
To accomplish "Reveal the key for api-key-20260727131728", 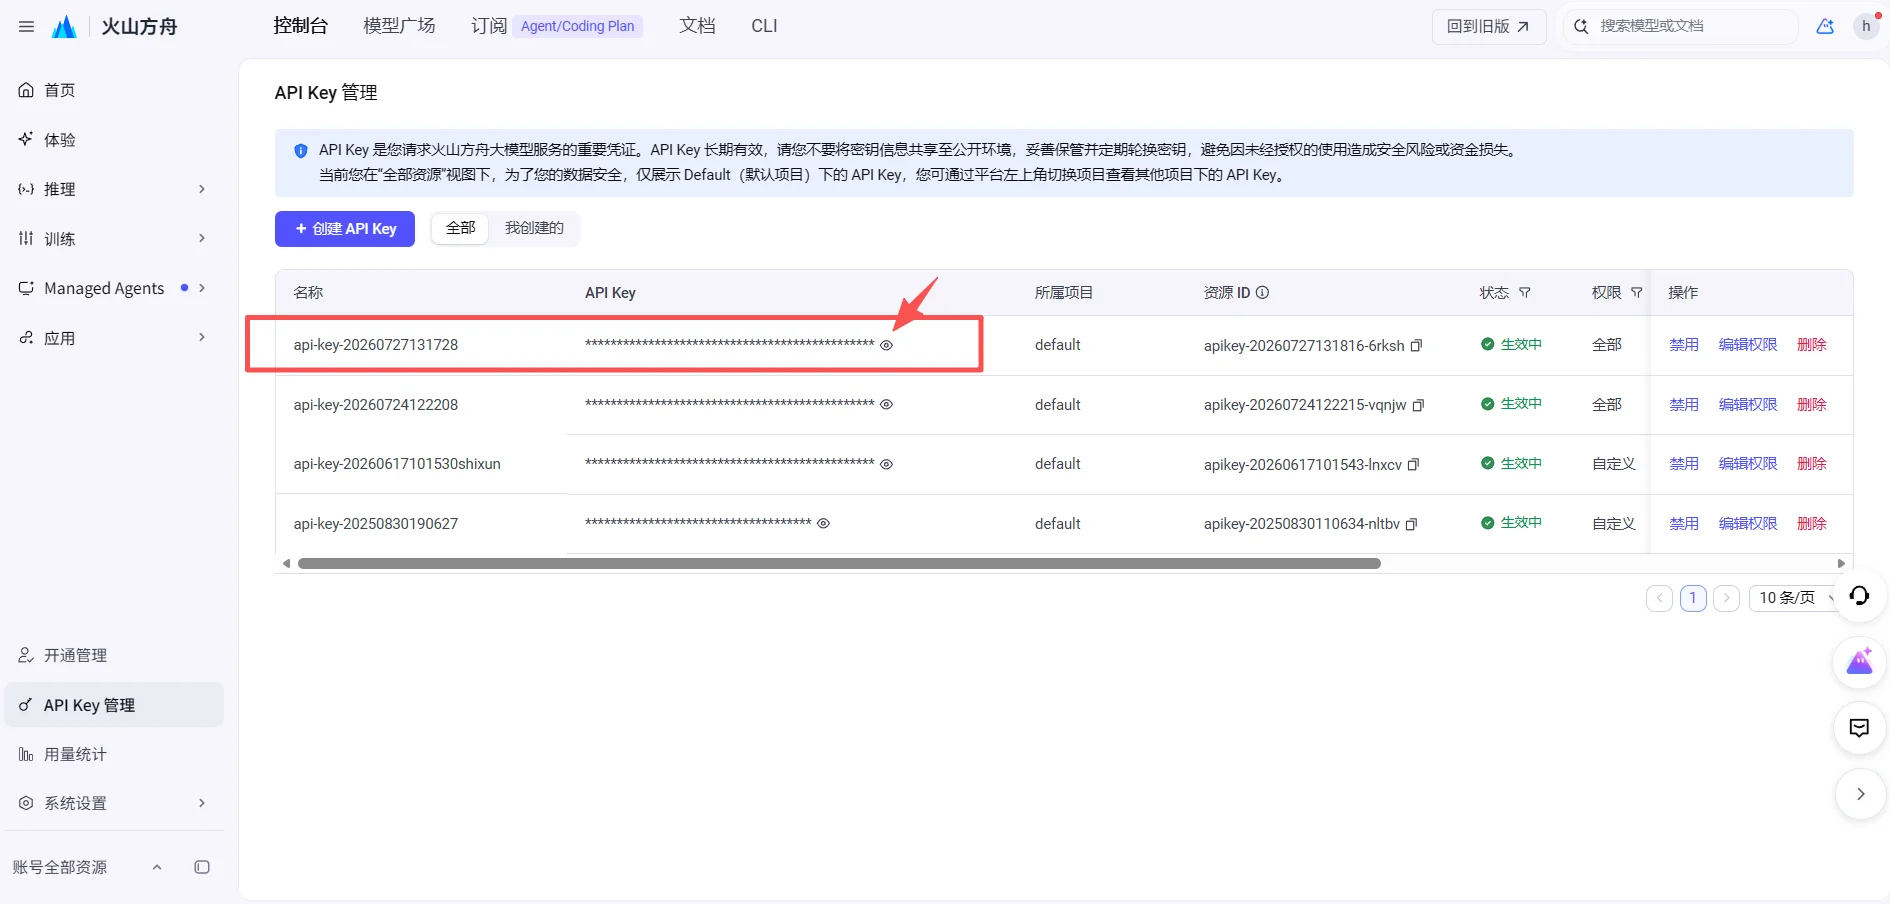I will 886,345.
